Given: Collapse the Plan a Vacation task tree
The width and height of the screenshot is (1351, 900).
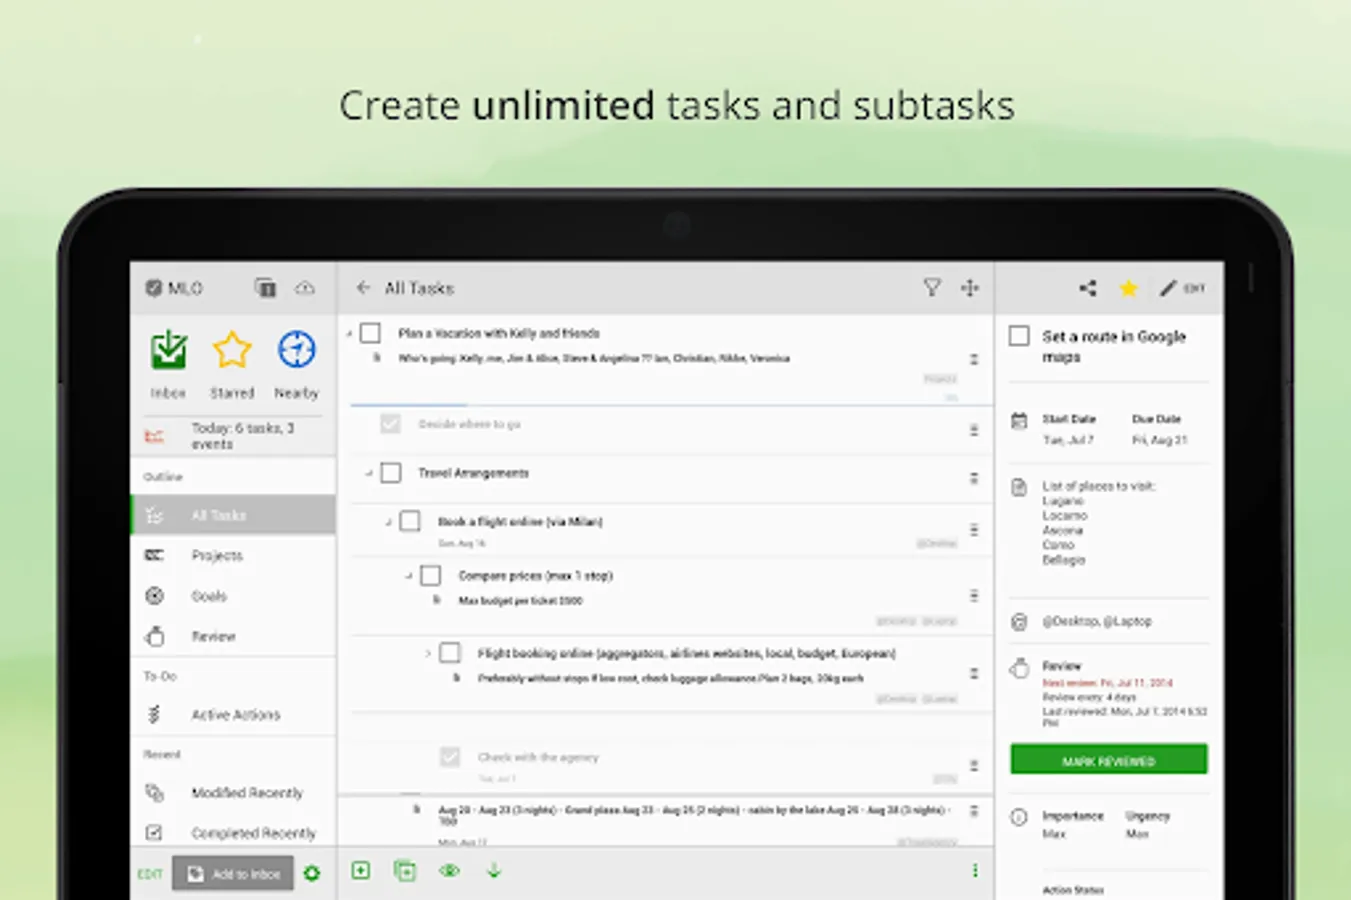Looking at the screenshot, I should pos(350,333).
